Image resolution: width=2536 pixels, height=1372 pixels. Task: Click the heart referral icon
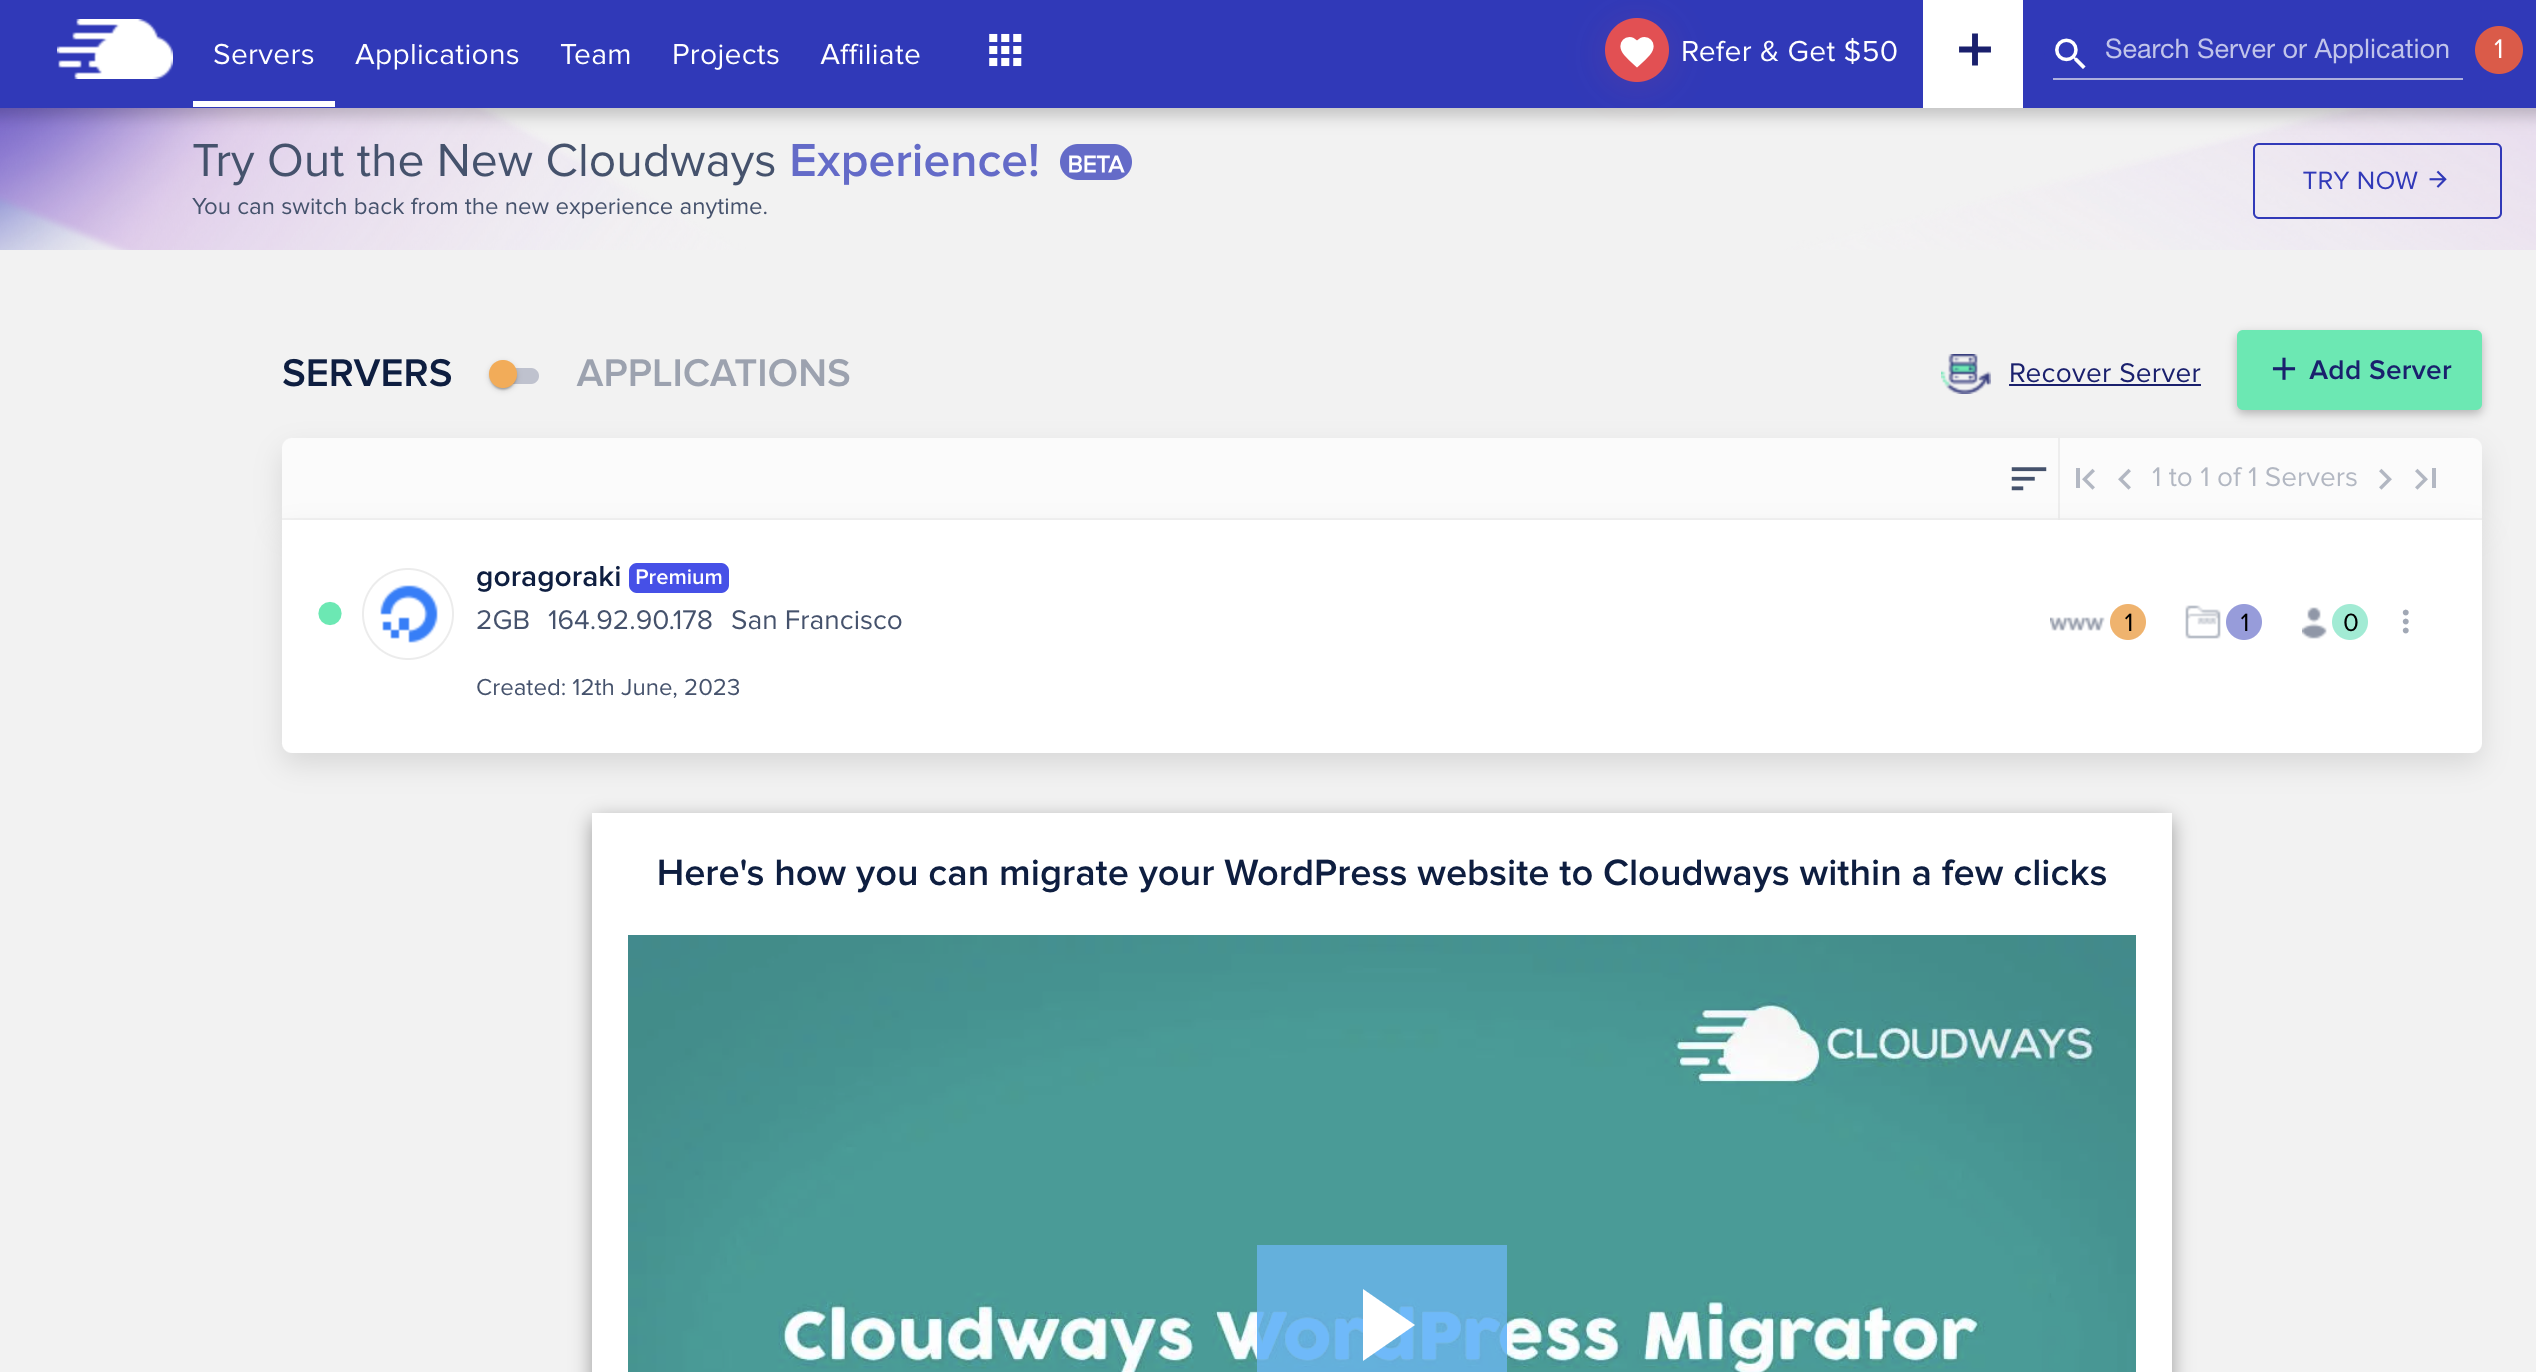[x=1636, y=51]
